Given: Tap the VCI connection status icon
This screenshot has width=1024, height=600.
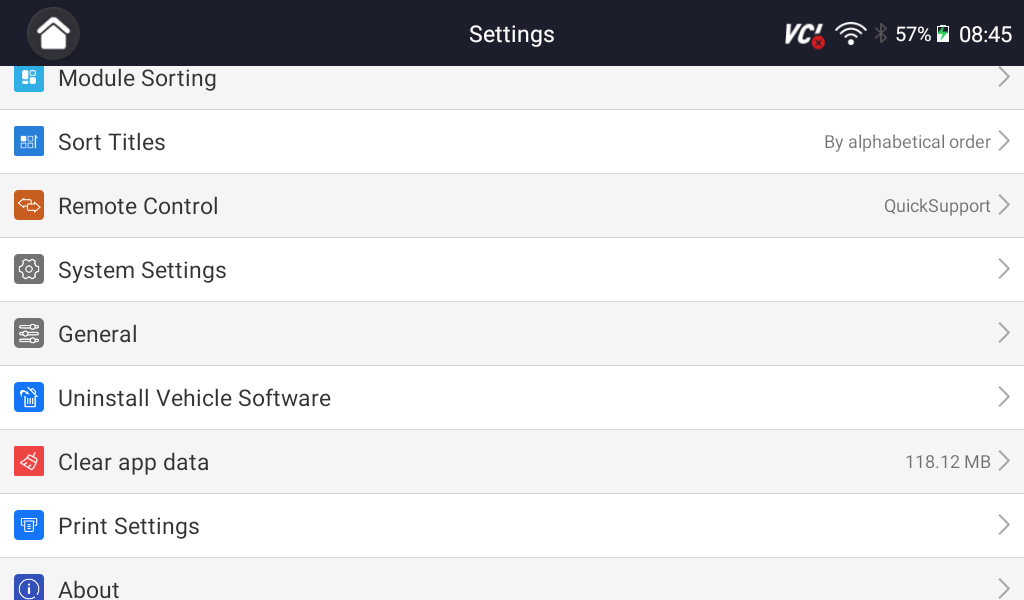Looking at the screenshot, I should coord(804,35).
